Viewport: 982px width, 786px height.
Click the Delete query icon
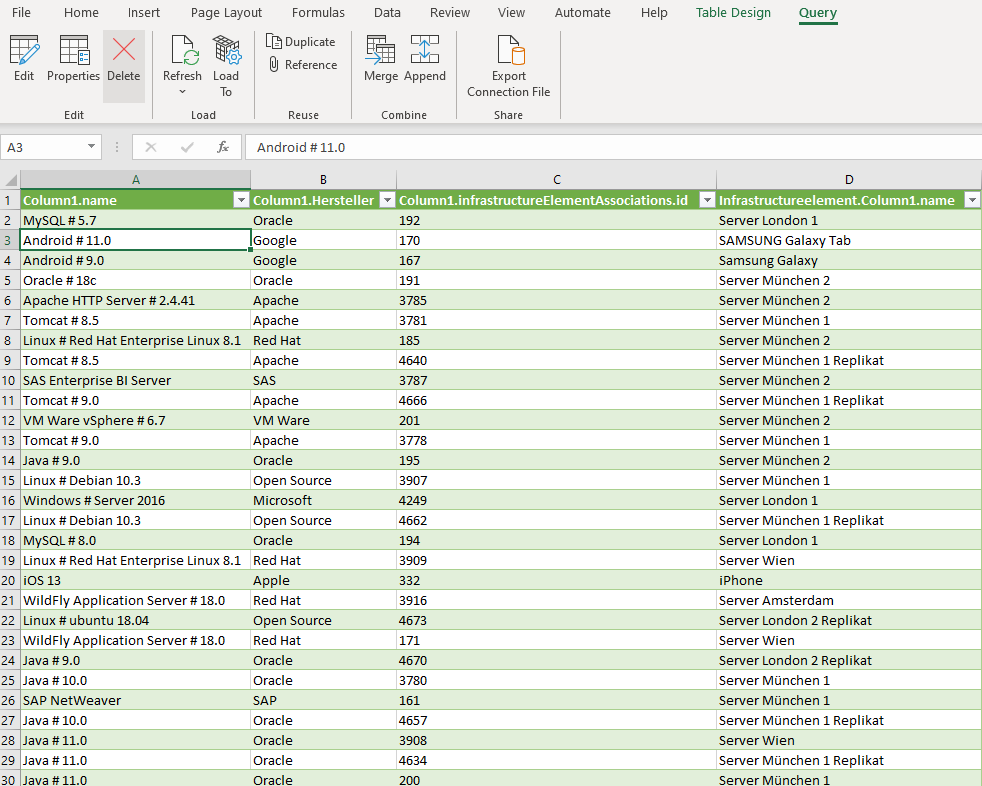click(124, 60)
